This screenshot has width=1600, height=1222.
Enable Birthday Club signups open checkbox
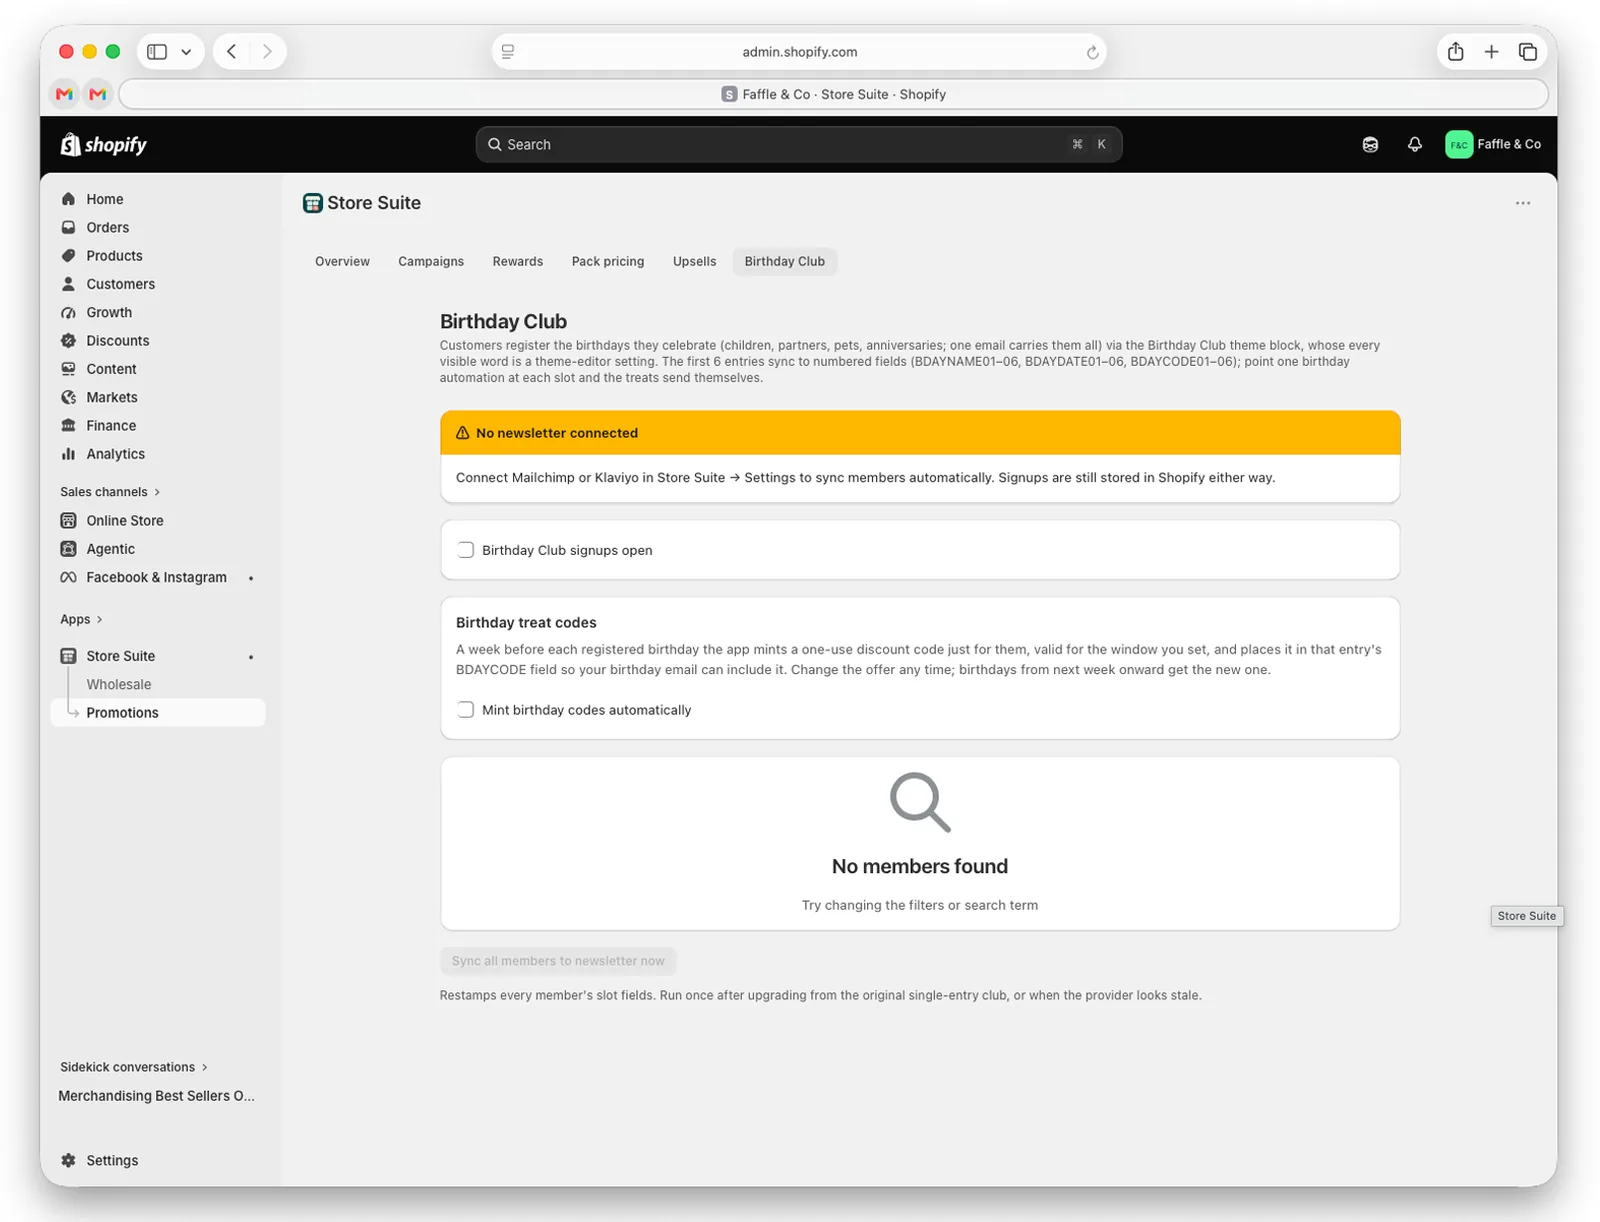click(465, 550)
